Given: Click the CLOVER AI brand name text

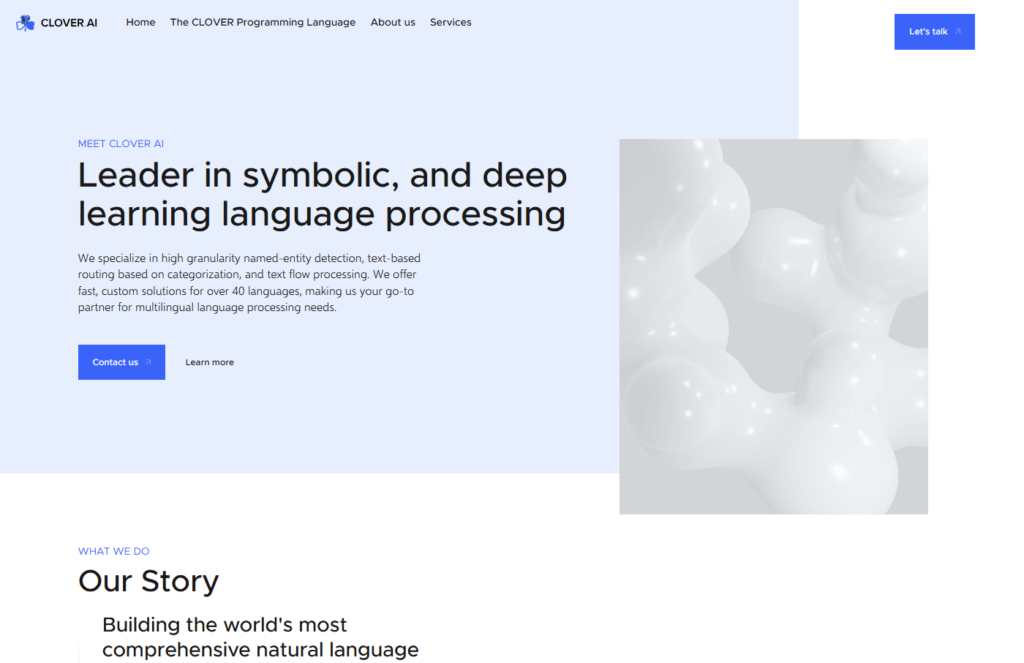Looking at the screenshot, I should pos(69,23).
